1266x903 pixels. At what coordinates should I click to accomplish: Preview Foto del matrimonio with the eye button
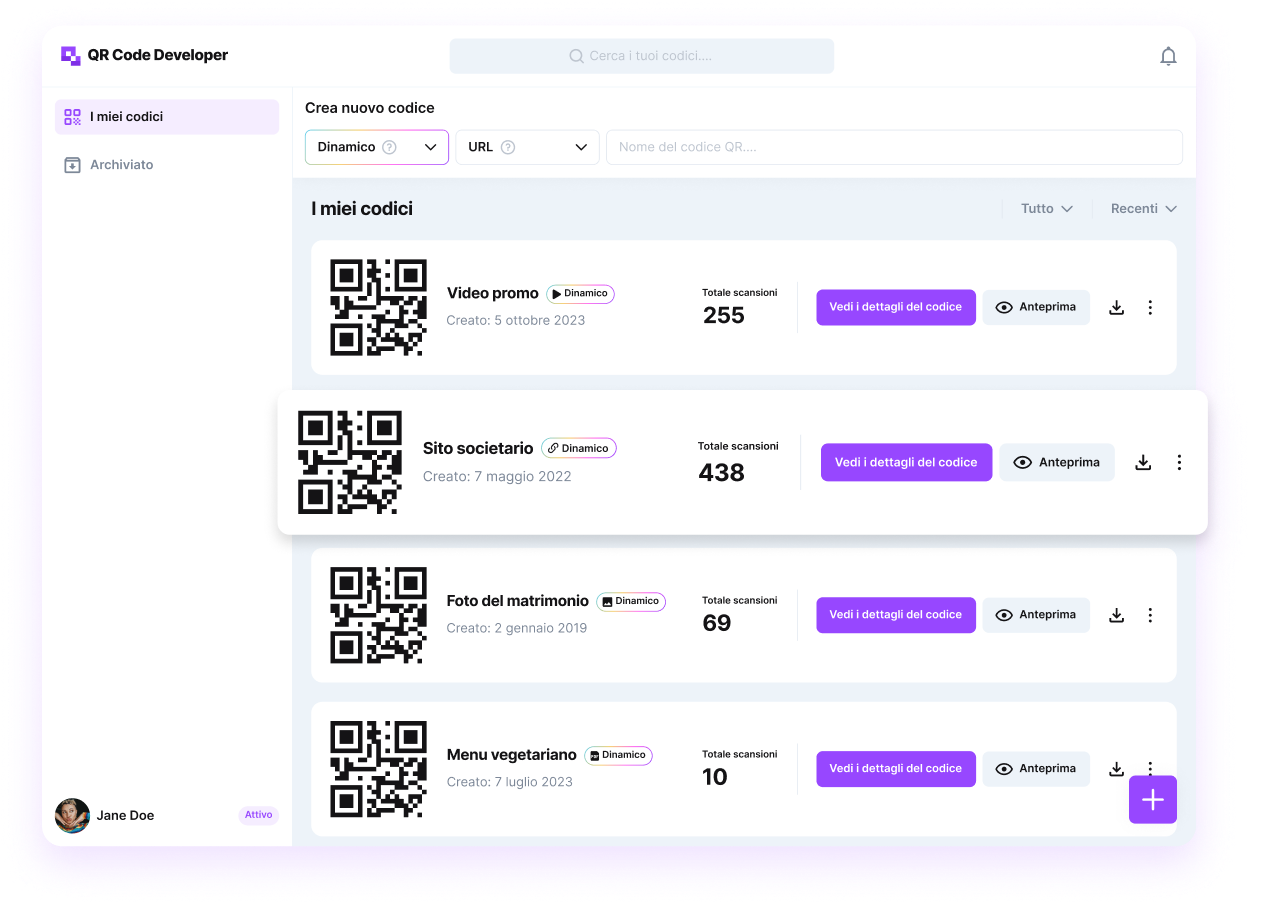[x=1036, y=615]
